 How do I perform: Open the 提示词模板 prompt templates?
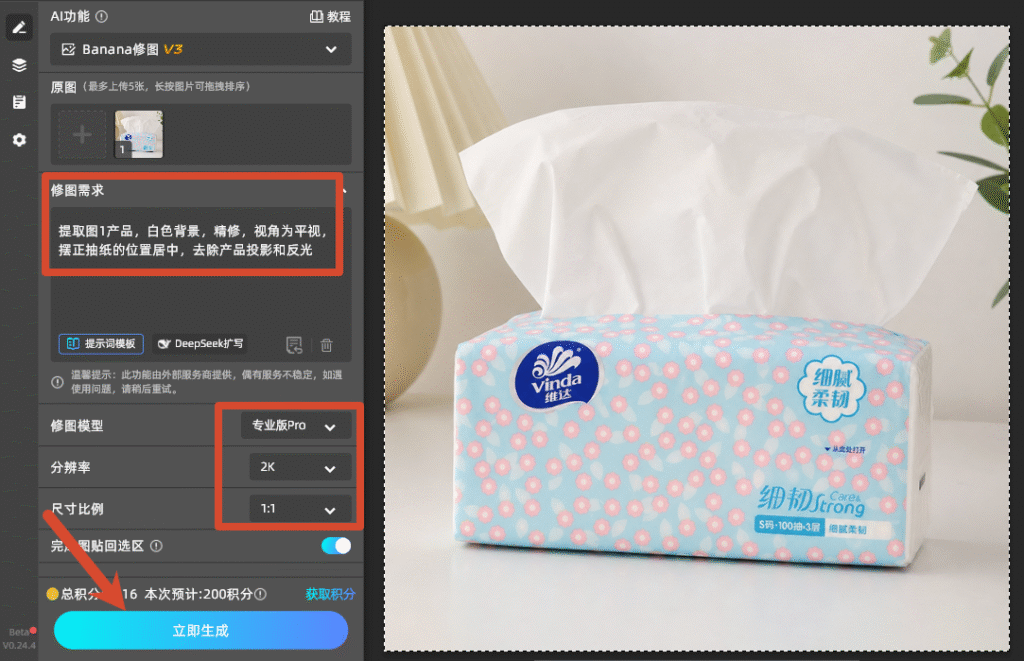point(101,344)
